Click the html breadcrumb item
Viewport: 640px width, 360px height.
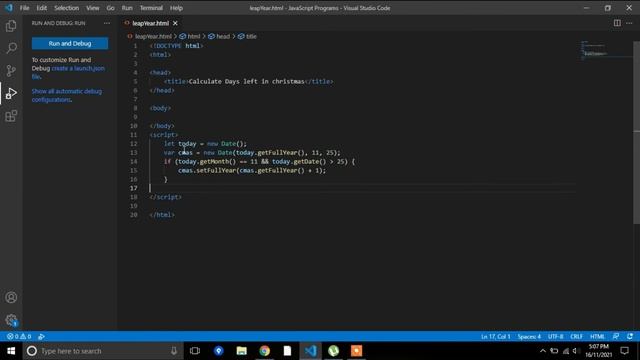click(193, 36)
